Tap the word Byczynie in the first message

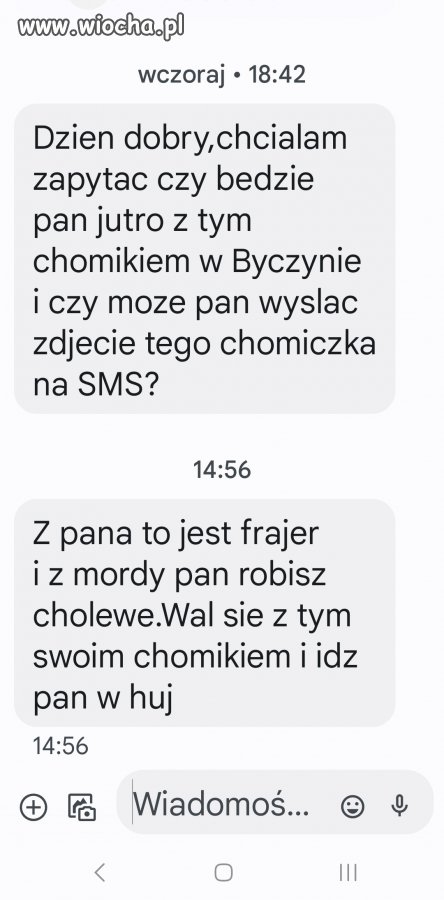click(297, 262)
